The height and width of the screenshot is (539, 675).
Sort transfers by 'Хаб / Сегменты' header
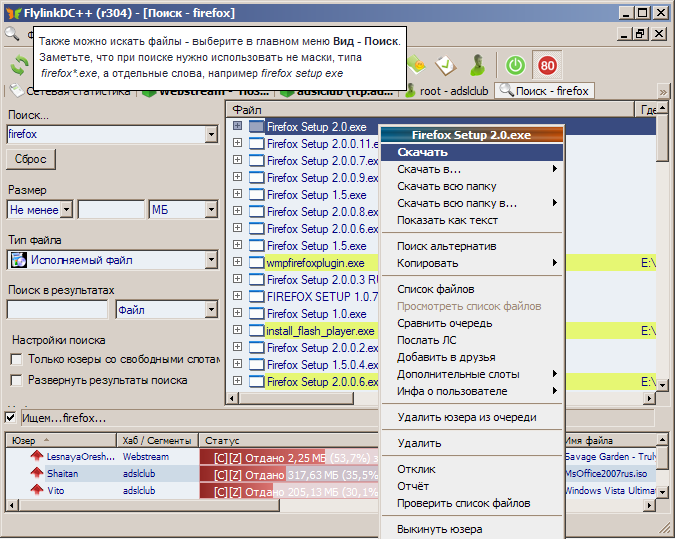pyautogui.click(x=157, y=440)
